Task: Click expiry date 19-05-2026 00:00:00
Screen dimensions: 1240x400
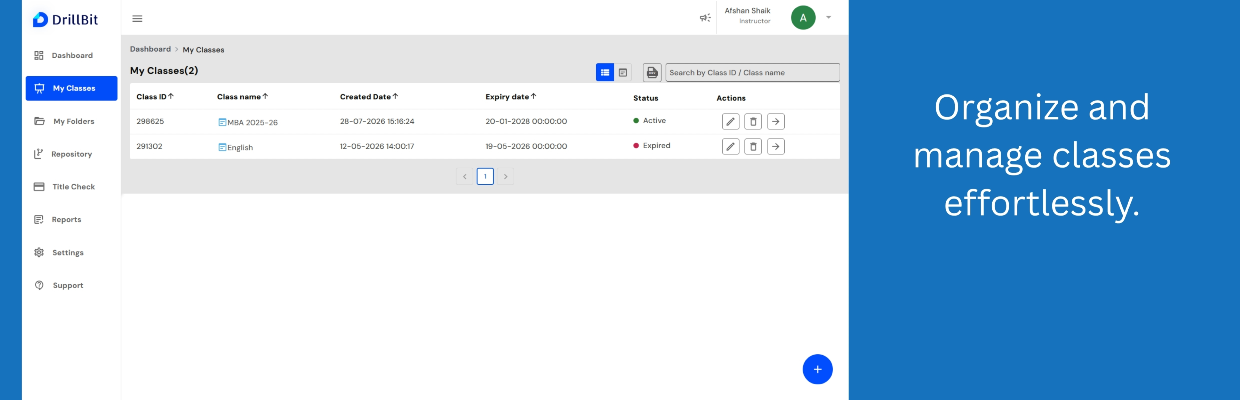Action: 526,146
